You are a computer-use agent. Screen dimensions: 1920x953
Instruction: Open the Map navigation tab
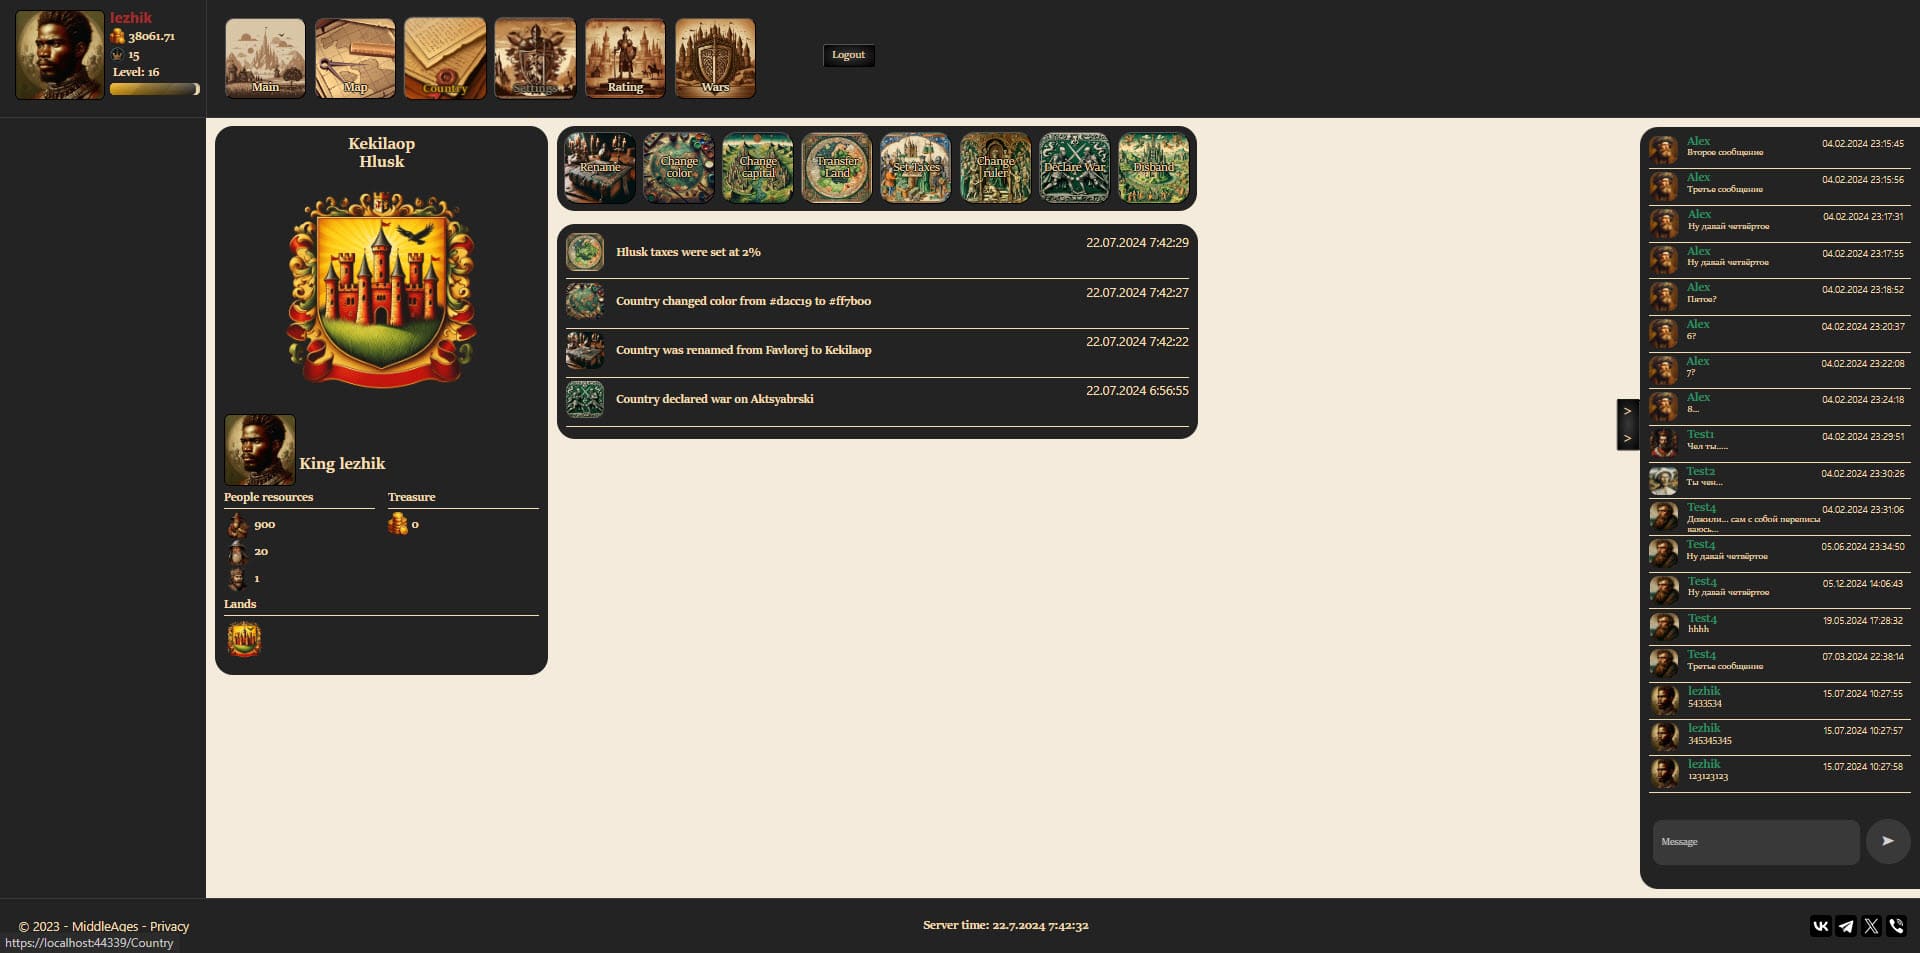(355, 58)
